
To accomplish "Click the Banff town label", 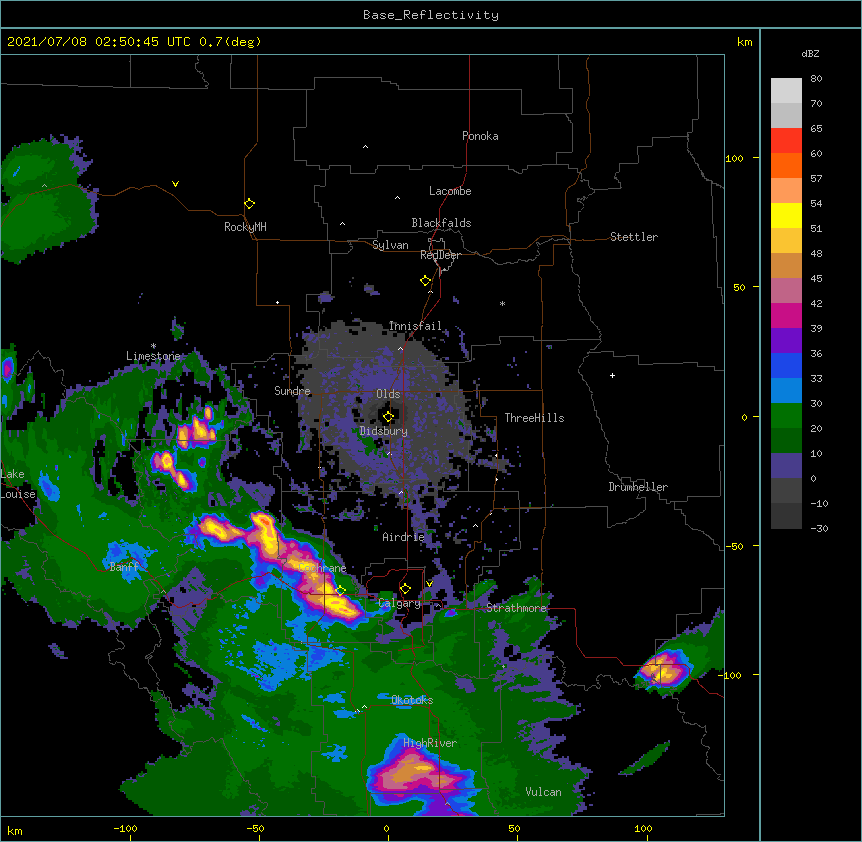I will click(x=124, y=567).
